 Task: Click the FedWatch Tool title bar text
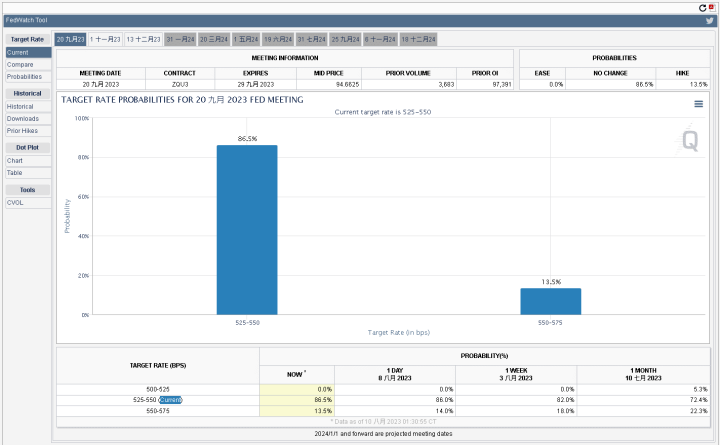click(26, 20)
